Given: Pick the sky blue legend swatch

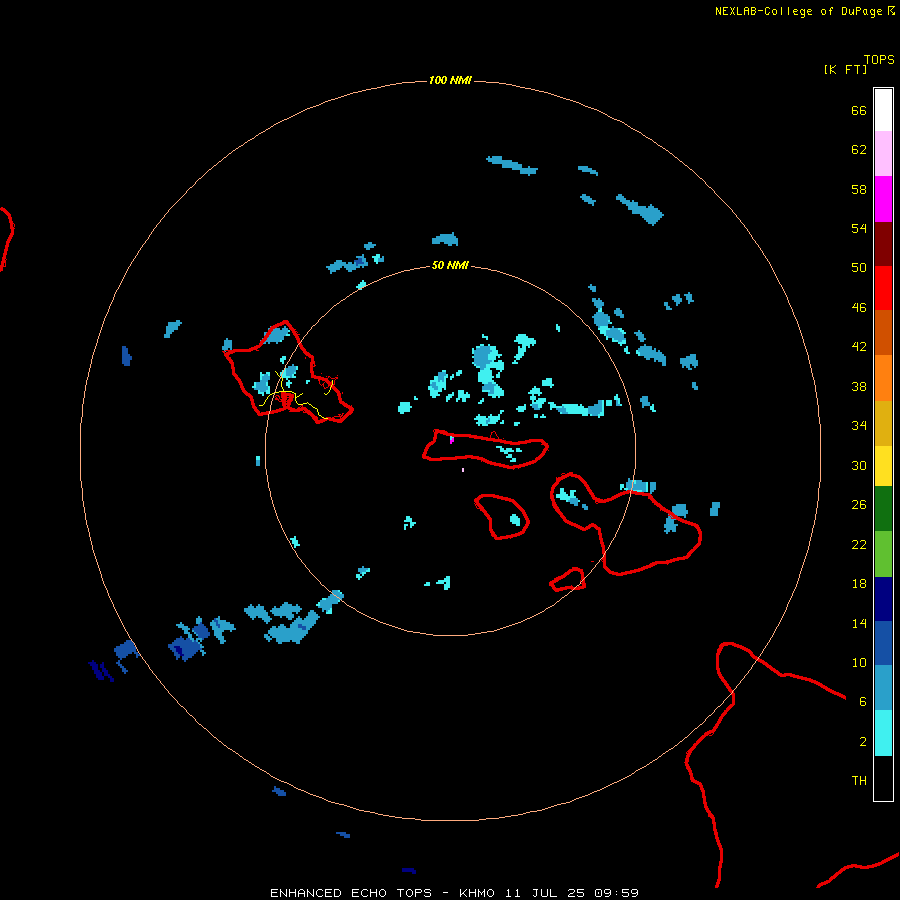Looking at the screenshot, I should click(x=883, y=688).
